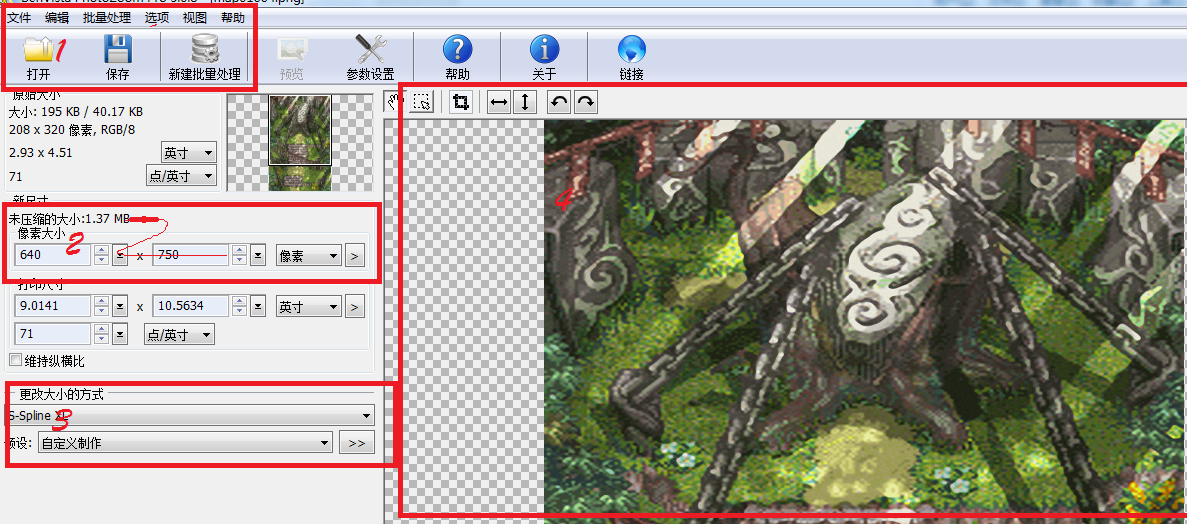Click pixel height field 750
The width and height of the screenshot is (1187, 524).
pos(192,255)
